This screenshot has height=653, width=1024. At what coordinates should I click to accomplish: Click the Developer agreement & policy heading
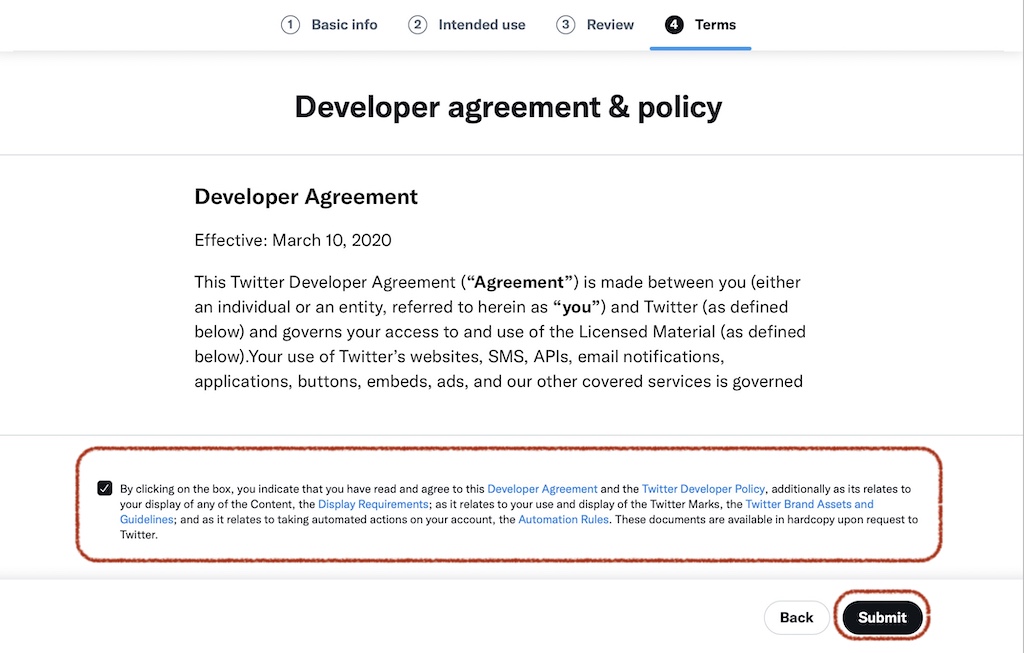click(508, 107)
